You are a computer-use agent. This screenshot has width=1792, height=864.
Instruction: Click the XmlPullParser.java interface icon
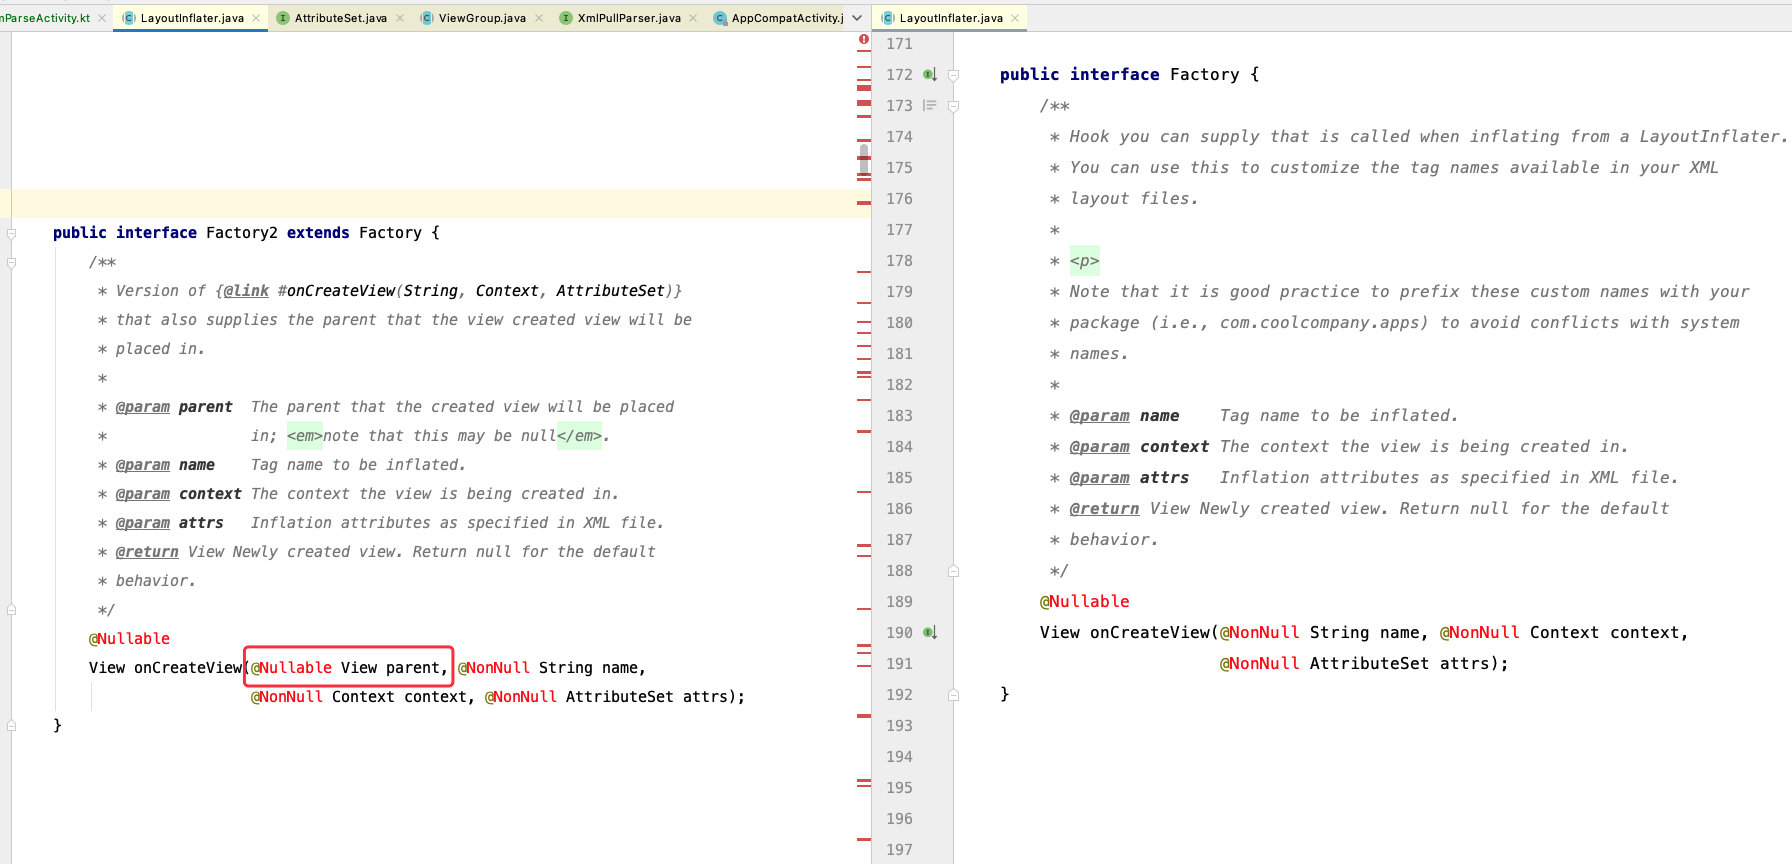[566, 18]
